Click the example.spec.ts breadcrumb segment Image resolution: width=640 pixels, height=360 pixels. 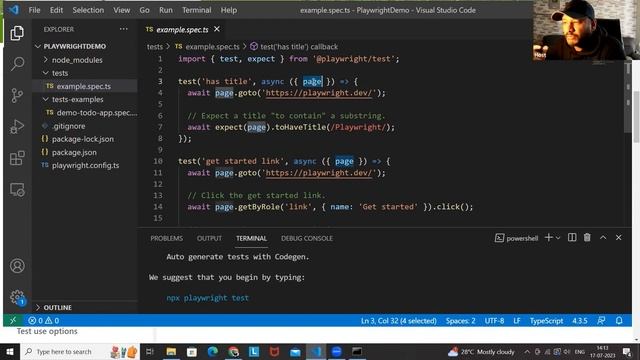pyautogui.click(x=212, y=47)
